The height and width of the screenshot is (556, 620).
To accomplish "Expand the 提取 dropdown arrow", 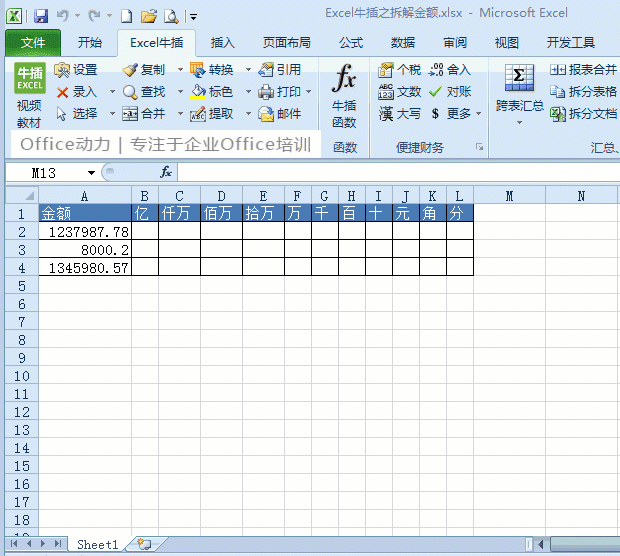I will click(x=248, y=114).
